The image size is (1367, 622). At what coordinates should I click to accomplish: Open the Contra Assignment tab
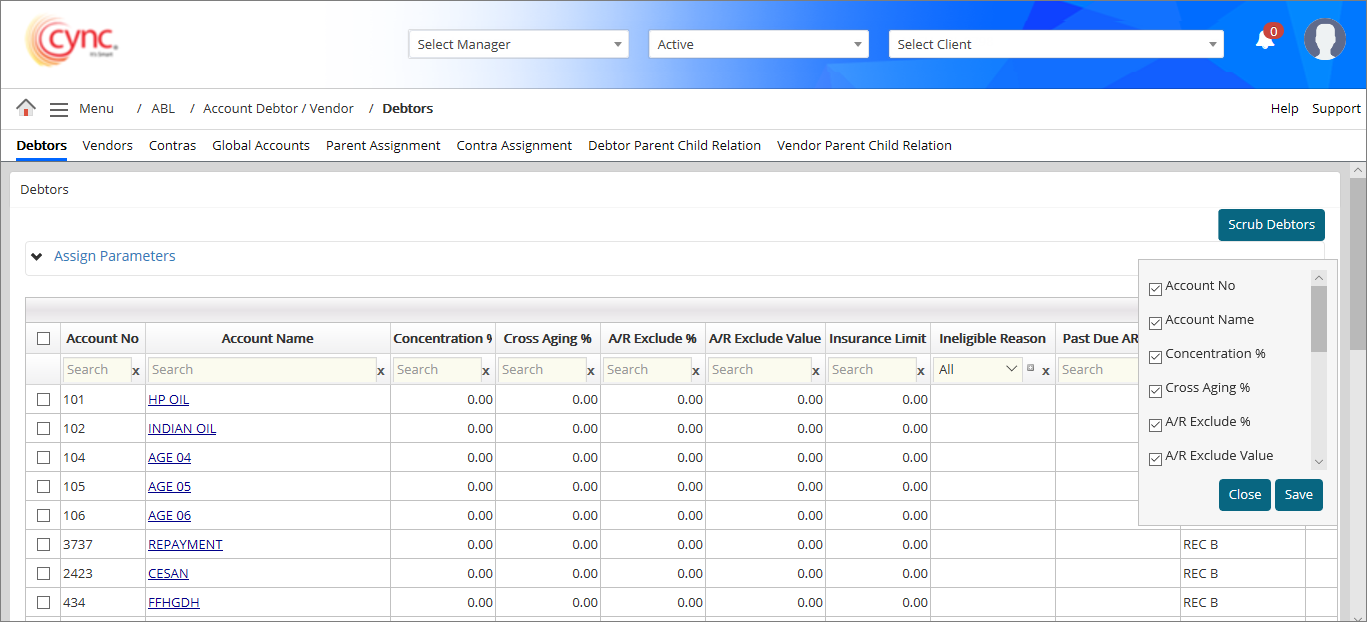[514, 146]
